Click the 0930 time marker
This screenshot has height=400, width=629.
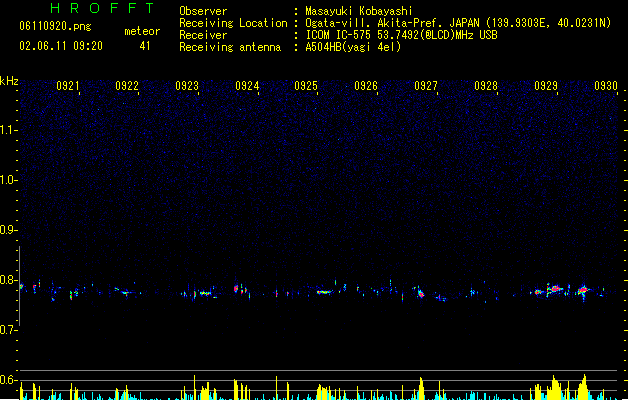pos(606,86)
